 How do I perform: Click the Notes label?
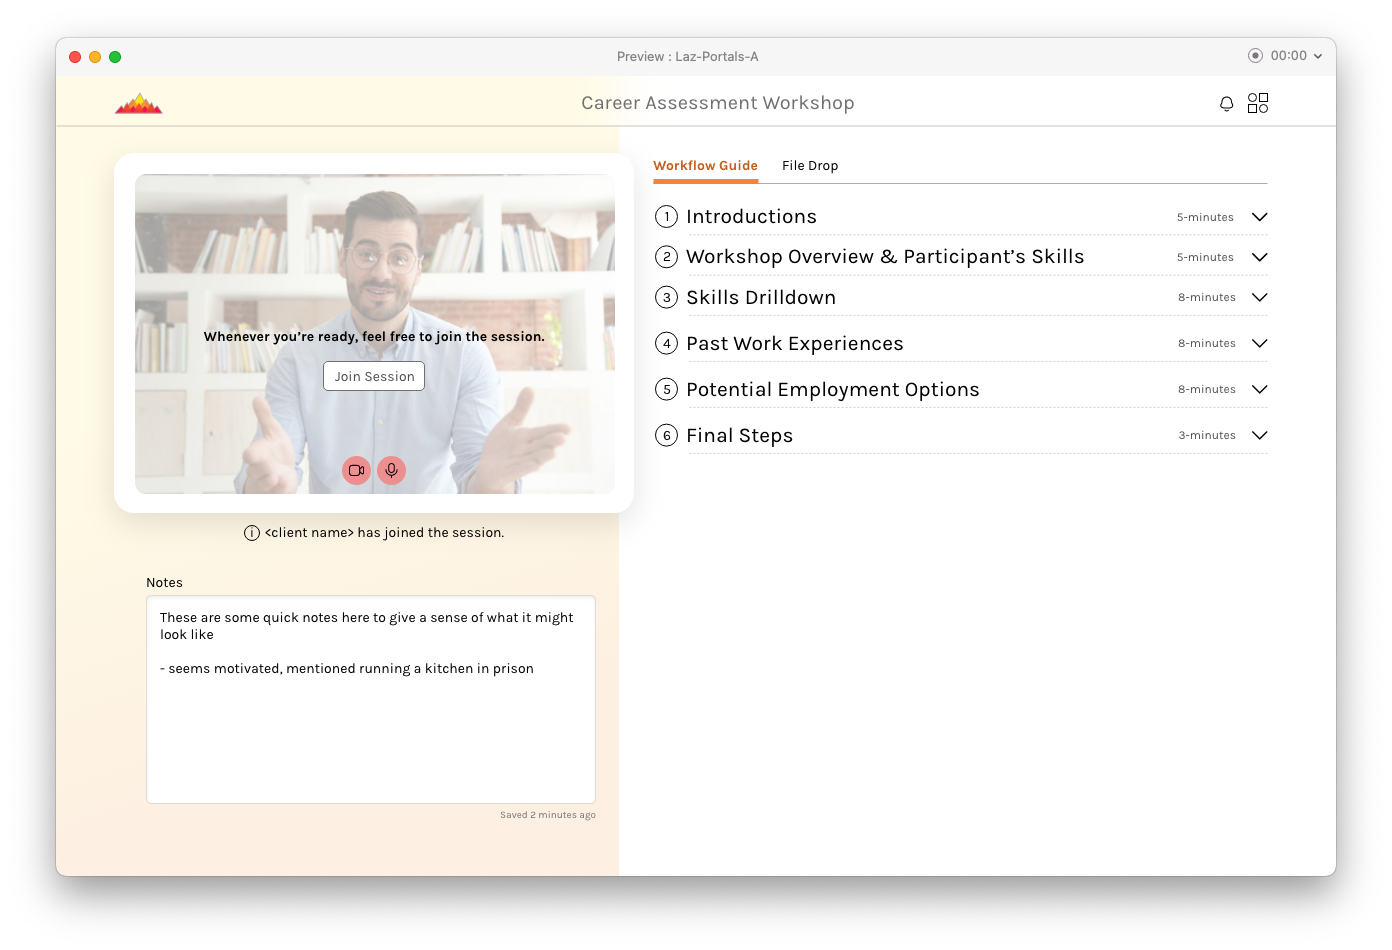coord(165,583)
